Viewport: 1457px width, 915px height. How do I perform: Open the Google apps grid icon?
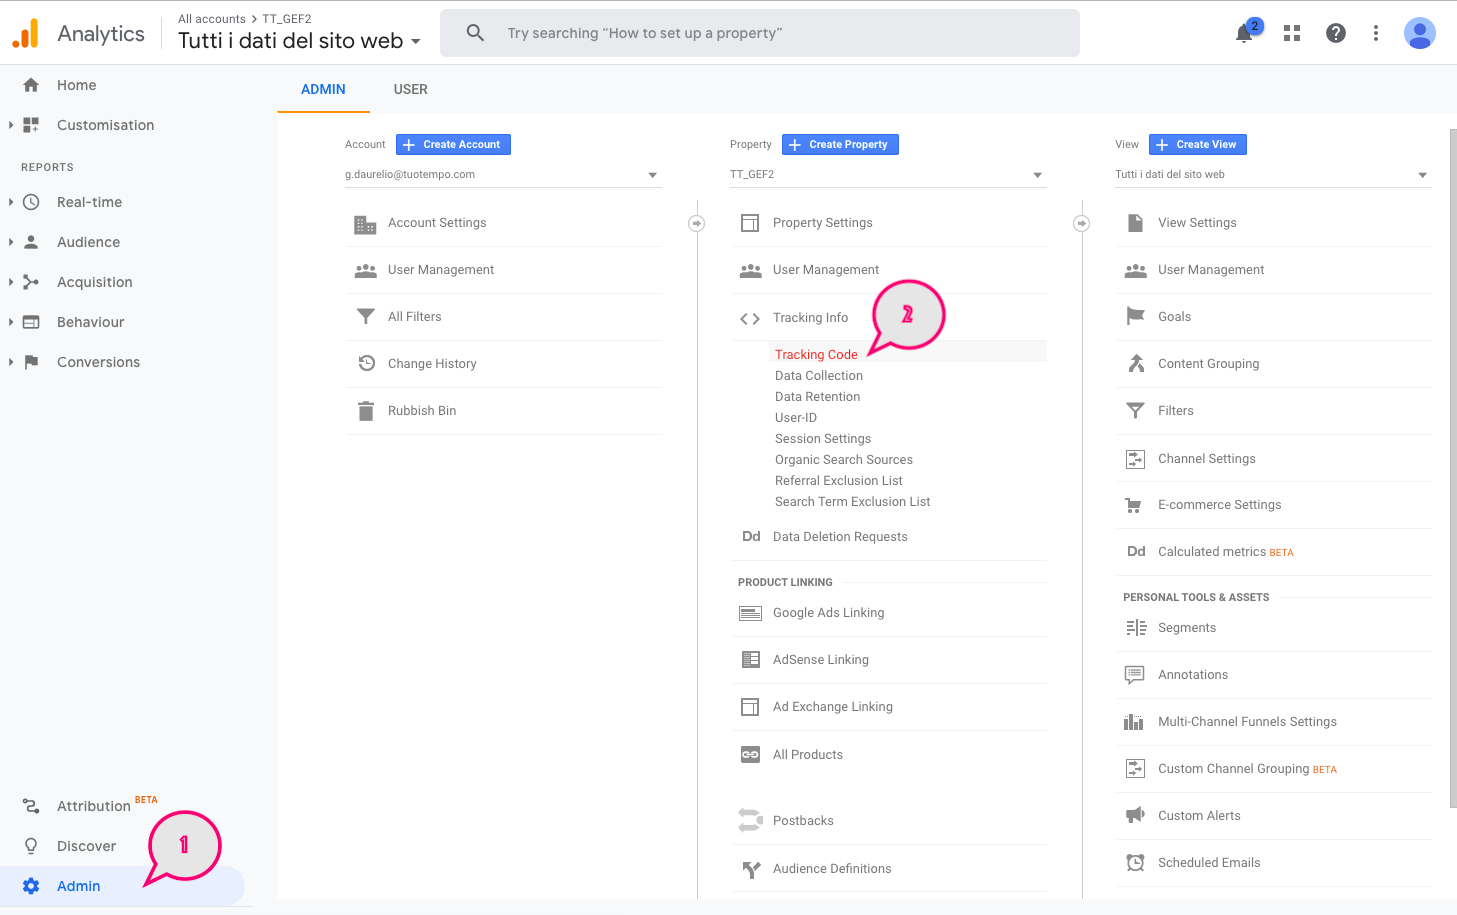click(1292, 33)
